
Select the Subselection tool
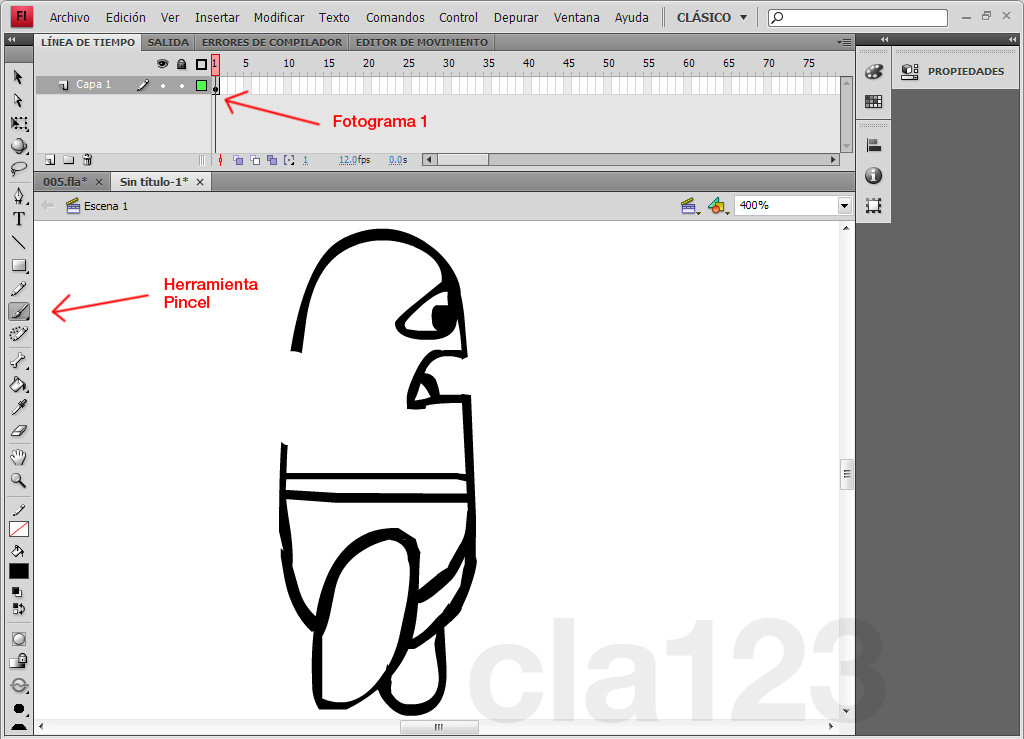[x=18, y=101]
